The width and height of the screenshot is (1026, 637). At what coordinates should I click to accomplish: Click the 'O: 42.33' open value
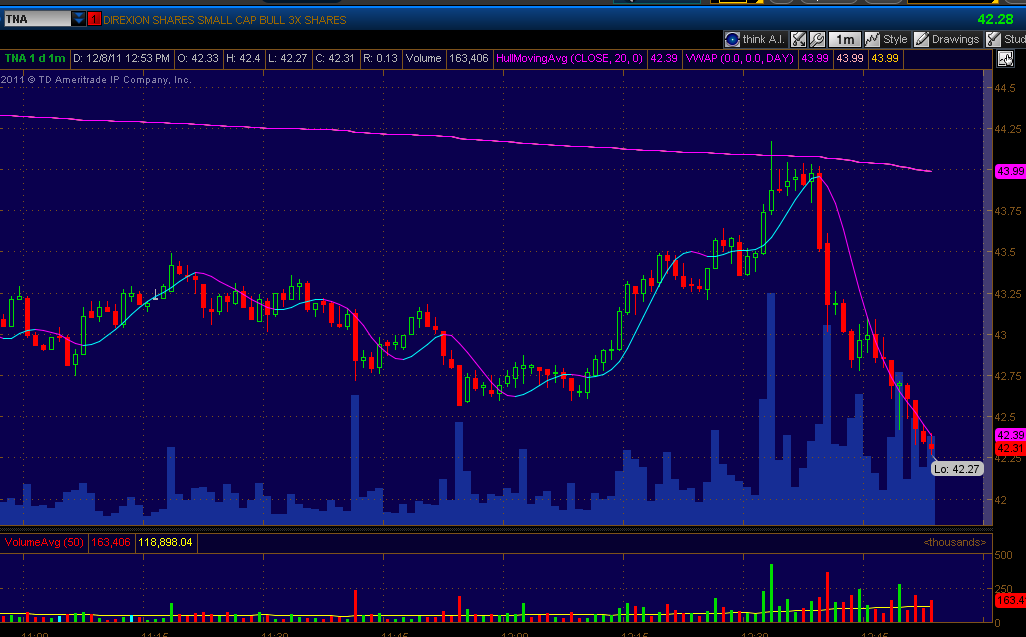[198, 58]
